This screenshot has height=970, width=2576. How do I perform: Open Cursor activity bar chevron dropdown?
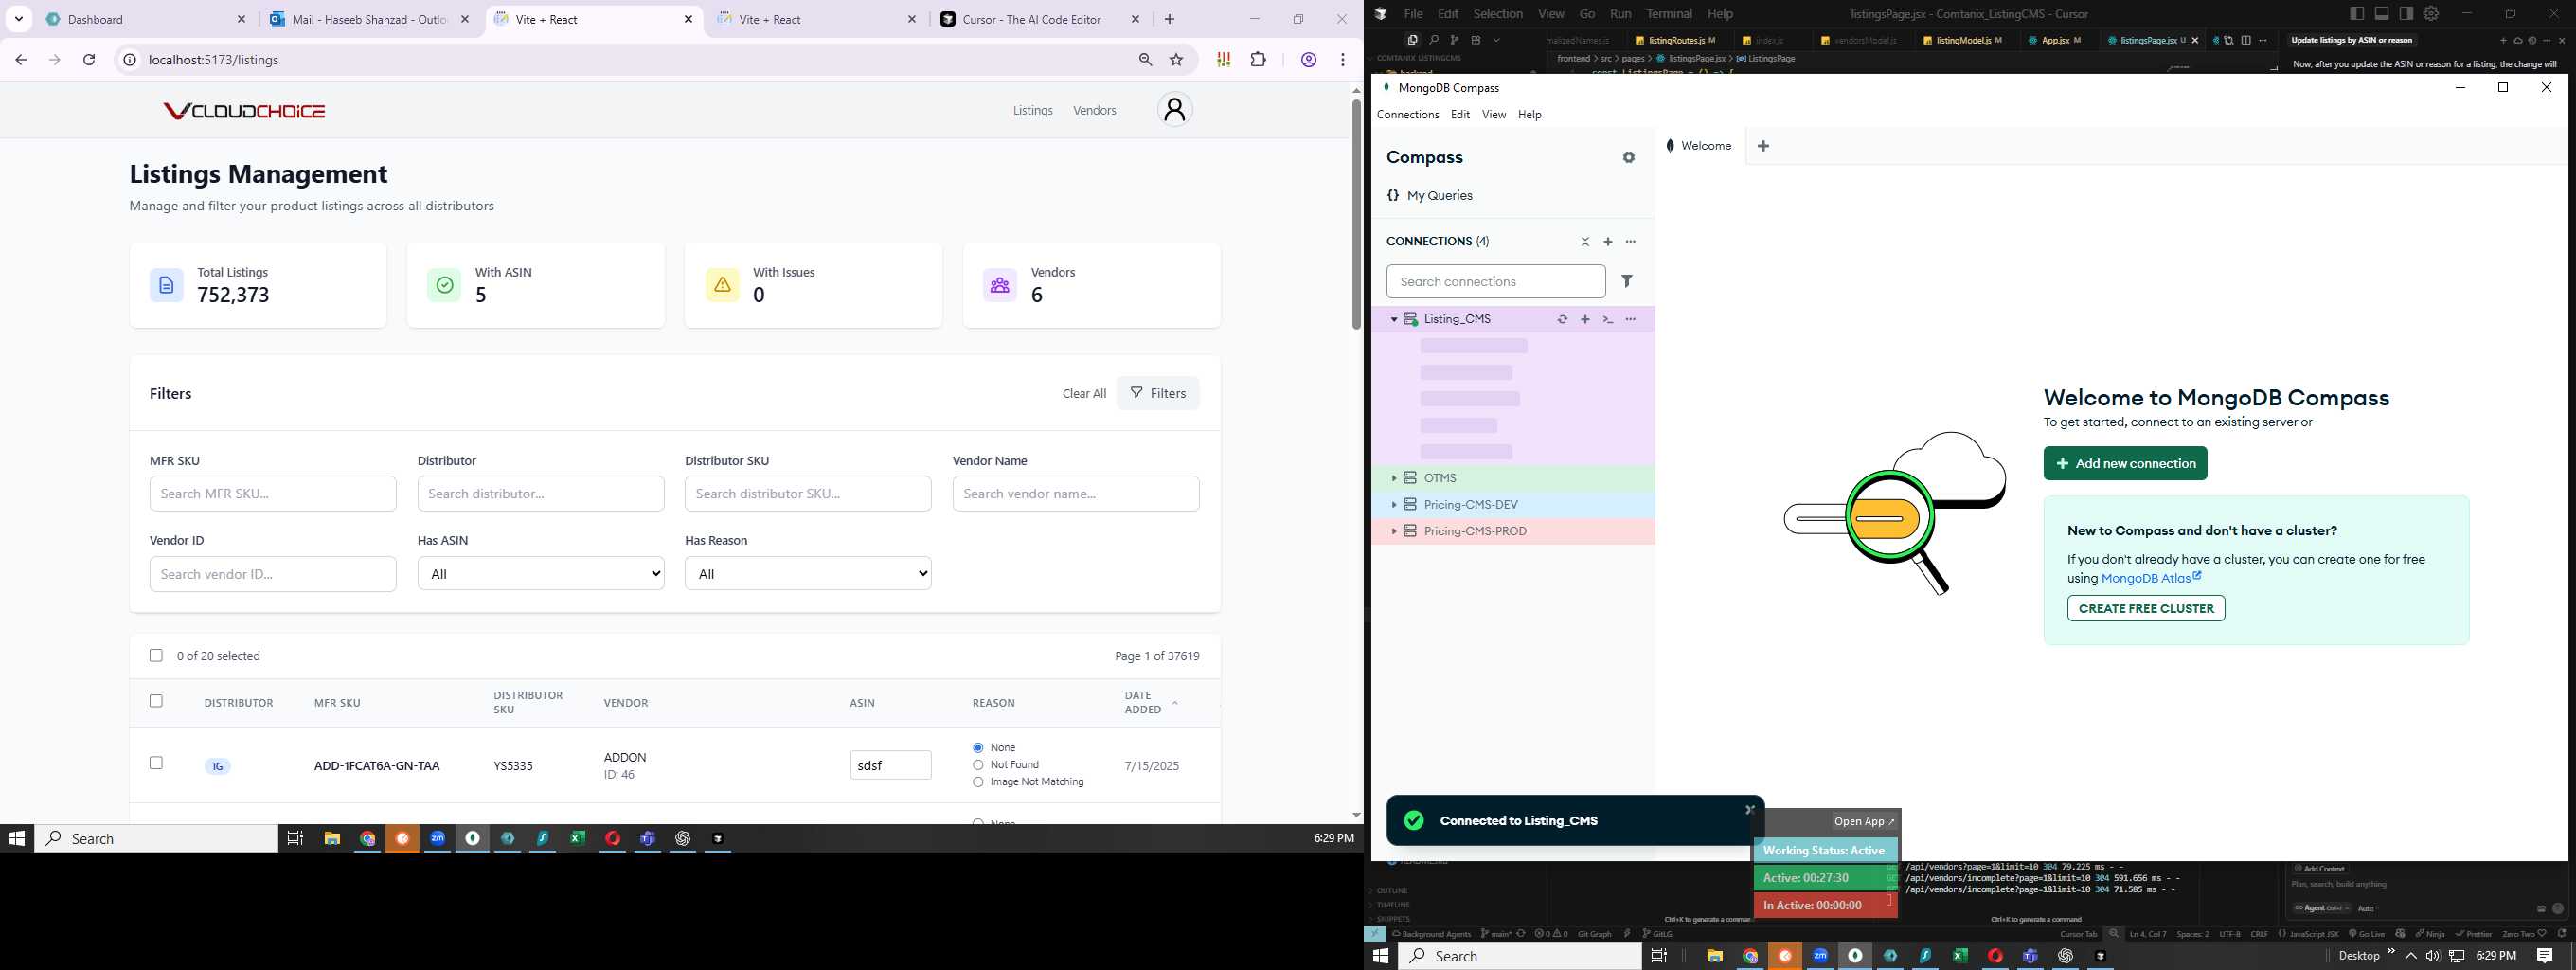(1497, 40)
